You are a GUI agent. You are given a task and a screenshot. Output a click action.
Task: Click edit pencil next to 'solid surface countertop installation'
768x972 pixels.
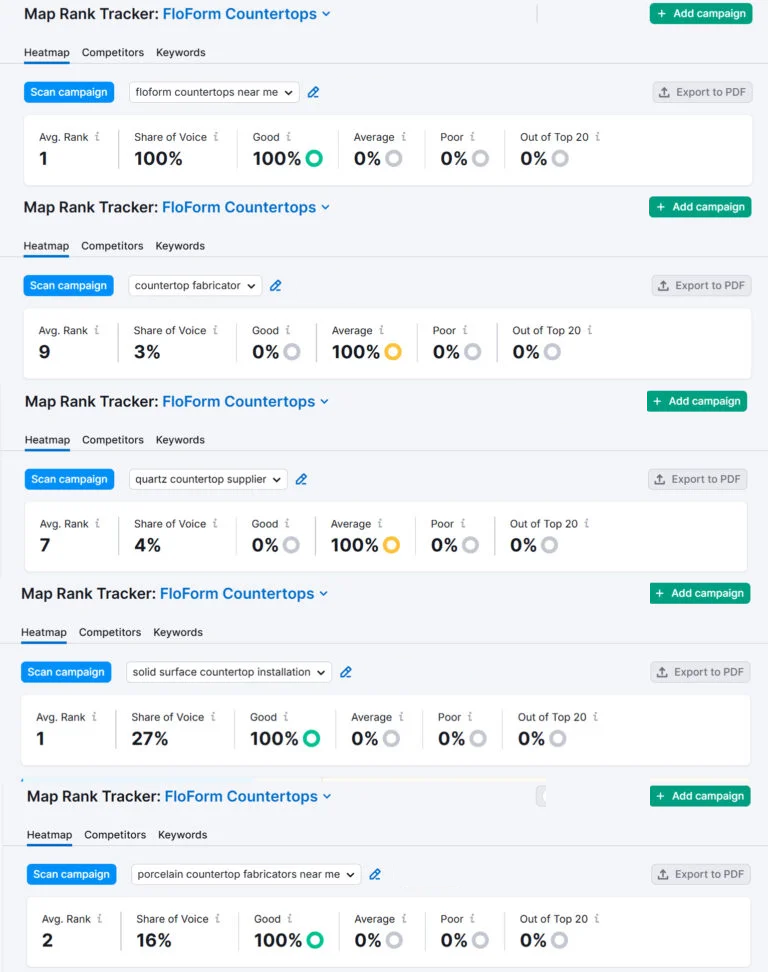coord(346,672)
